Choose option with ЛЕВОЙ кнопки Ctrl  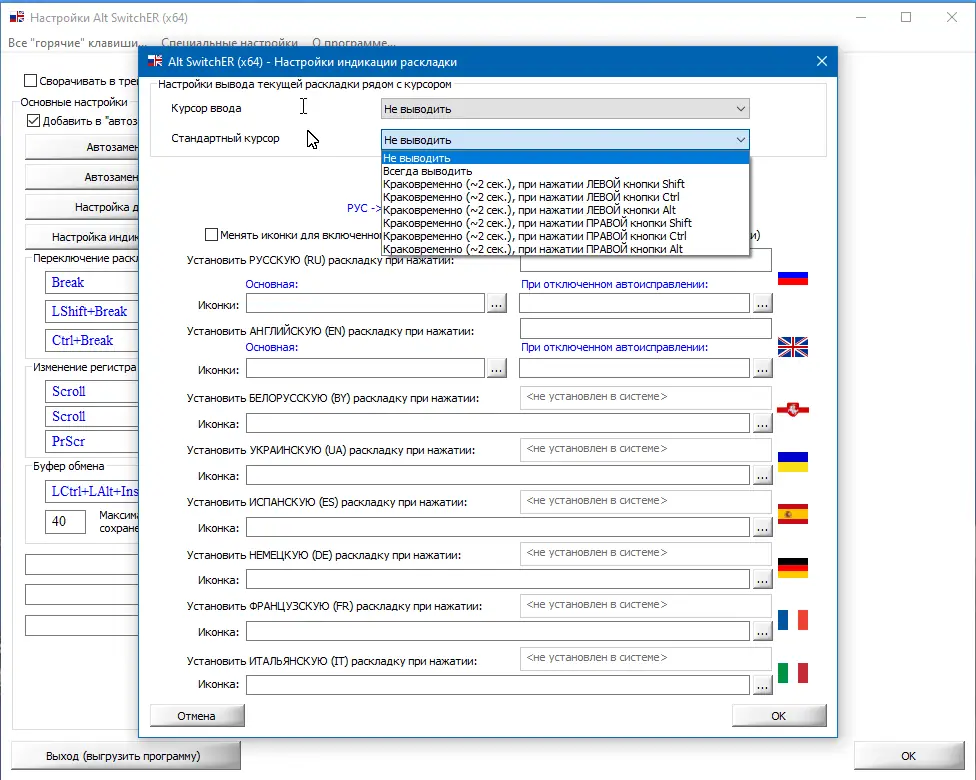[565, 197]
